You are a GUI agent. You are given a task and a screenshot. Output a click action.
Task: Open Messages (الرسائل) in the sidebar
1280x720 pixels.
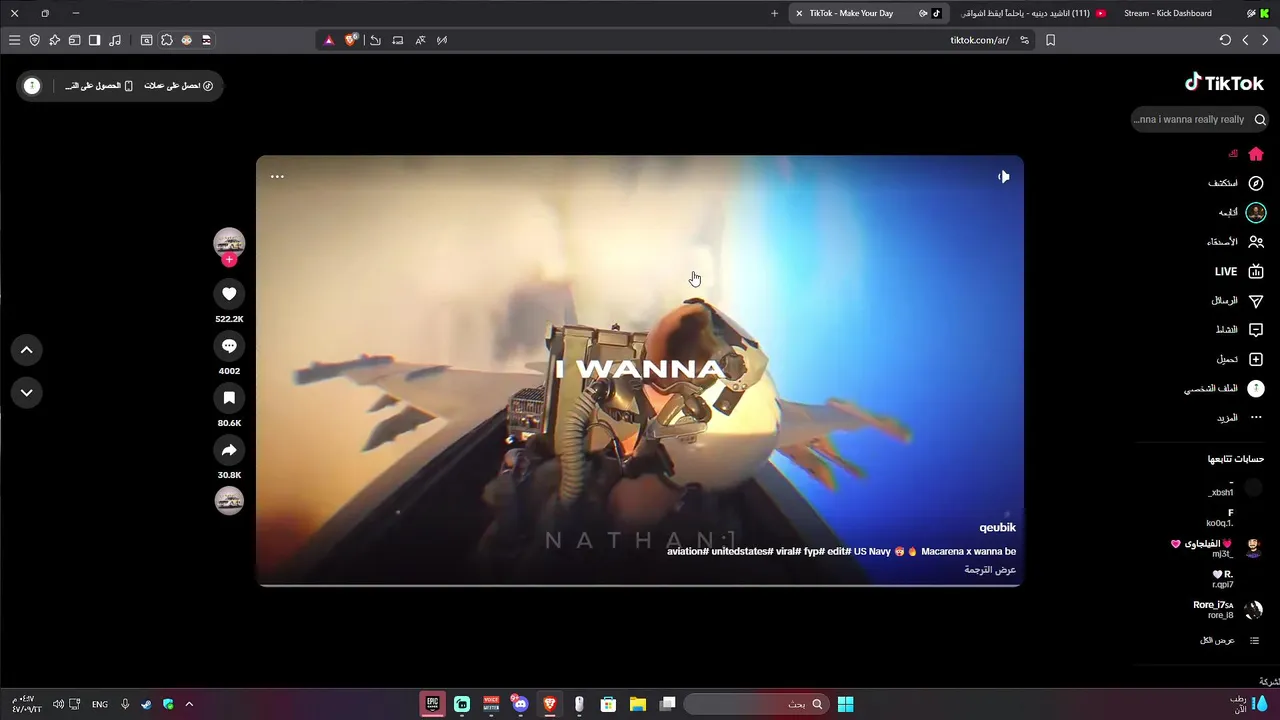tap(1237, 301)
